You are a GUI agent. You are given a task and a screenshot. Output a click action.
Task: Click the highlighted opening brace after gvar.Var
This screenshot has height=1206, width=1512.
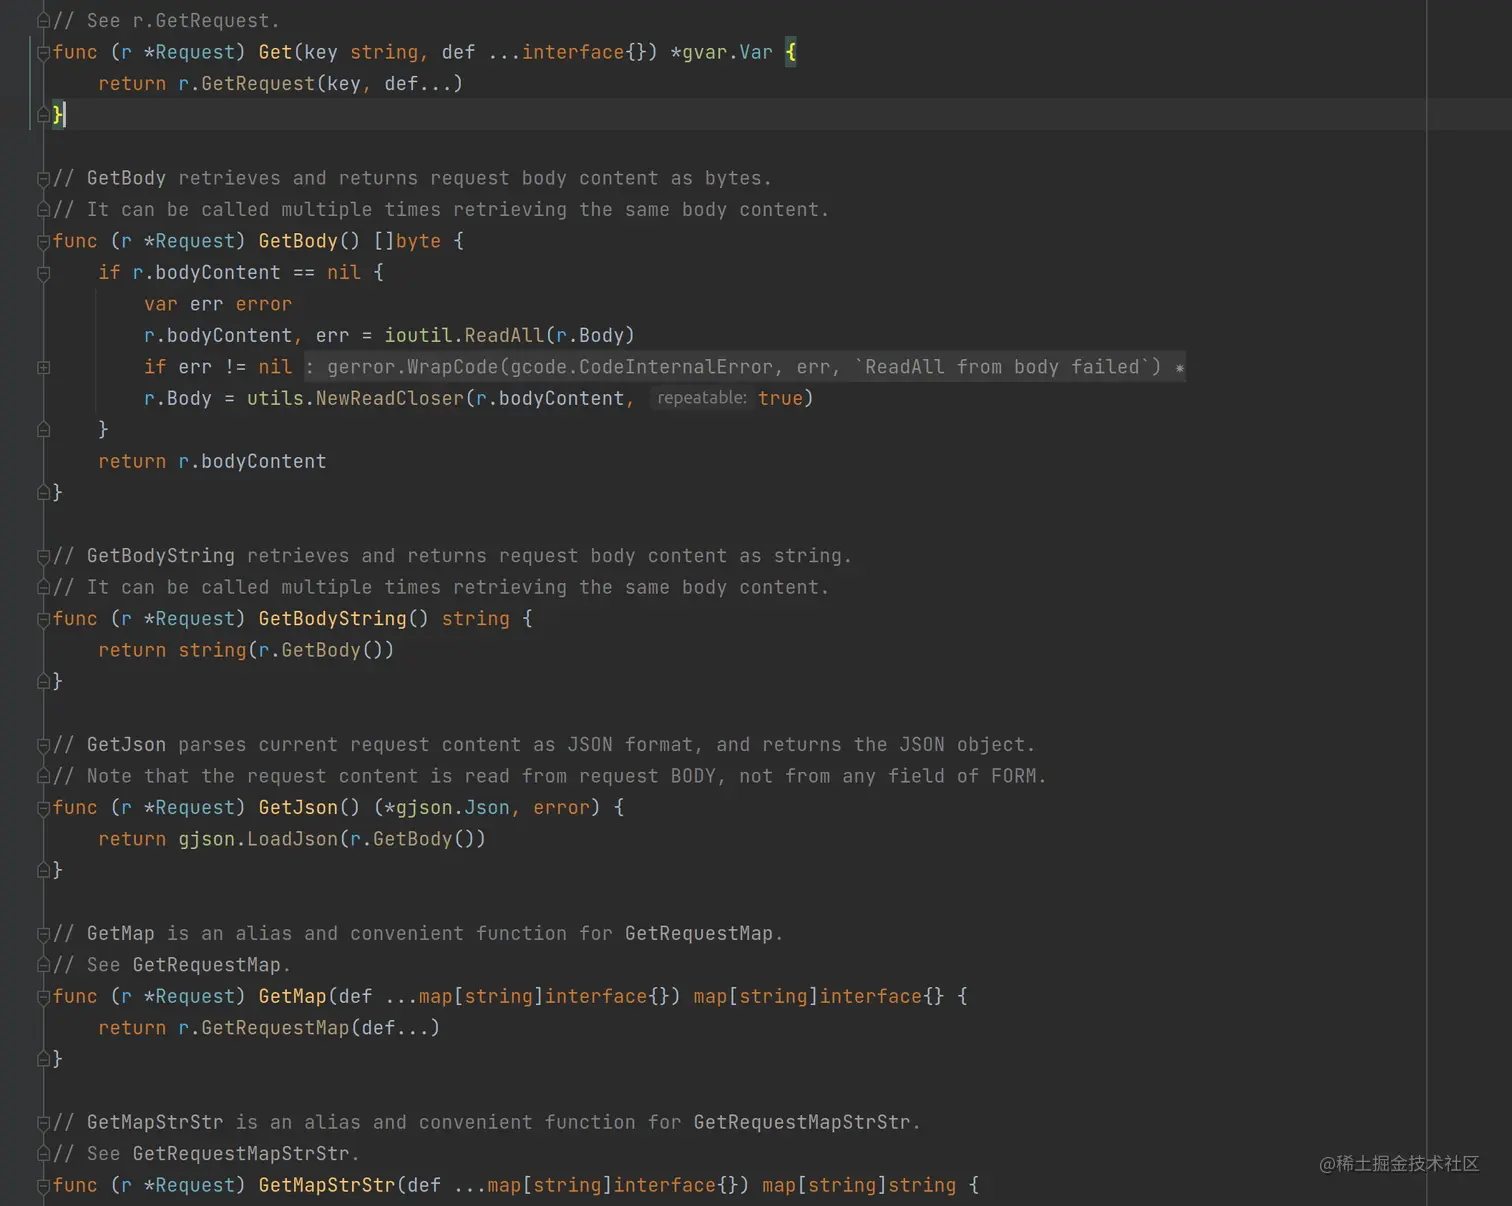coord(791,52)
